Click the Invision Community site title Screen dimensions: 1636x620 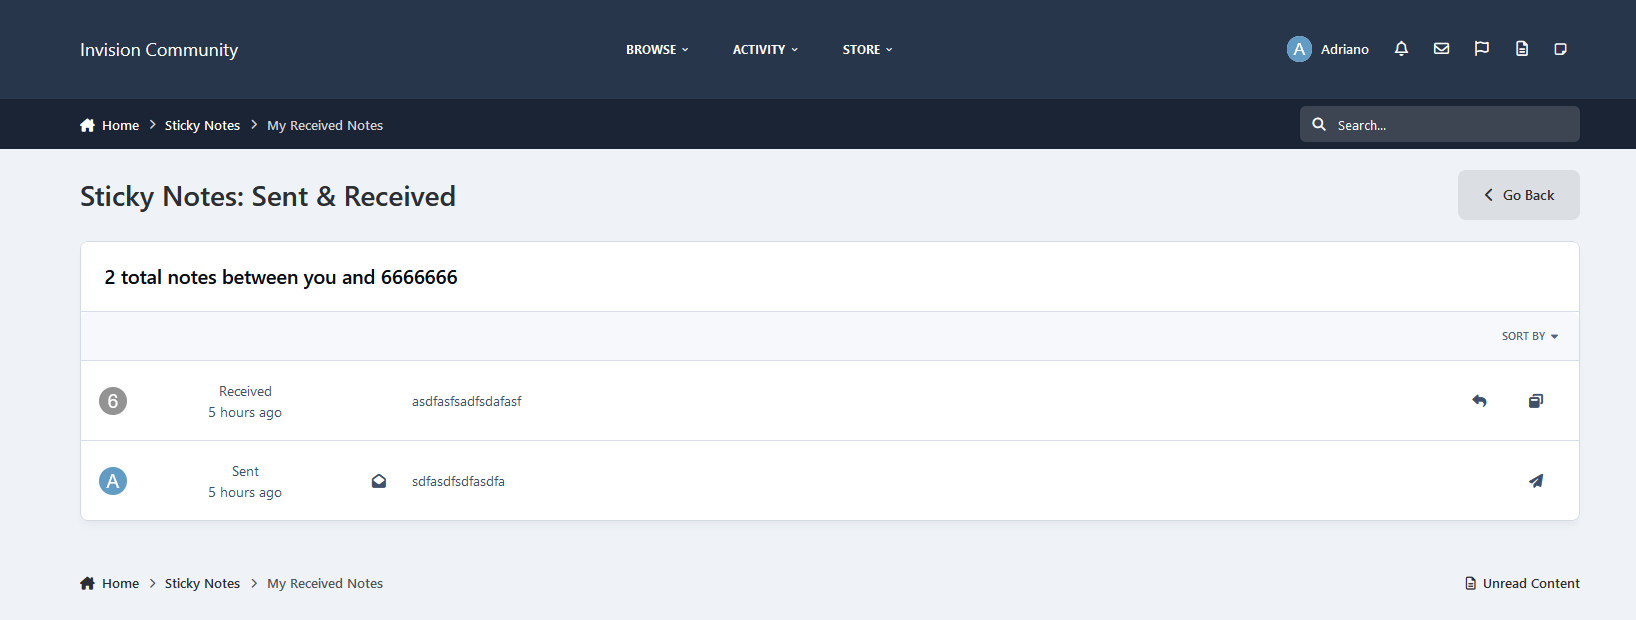[159, 49]
